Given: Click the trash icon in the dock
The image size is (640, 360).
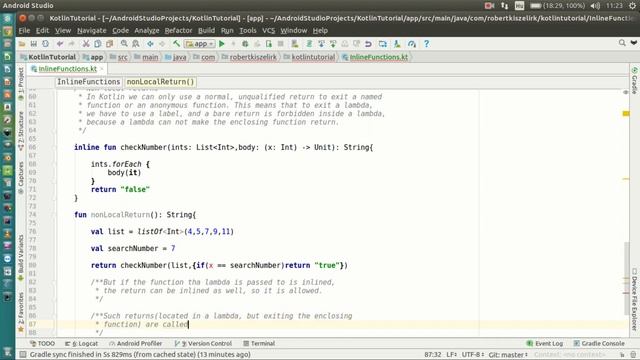Looking at the screenshot, I should click(x=7, y=352).
